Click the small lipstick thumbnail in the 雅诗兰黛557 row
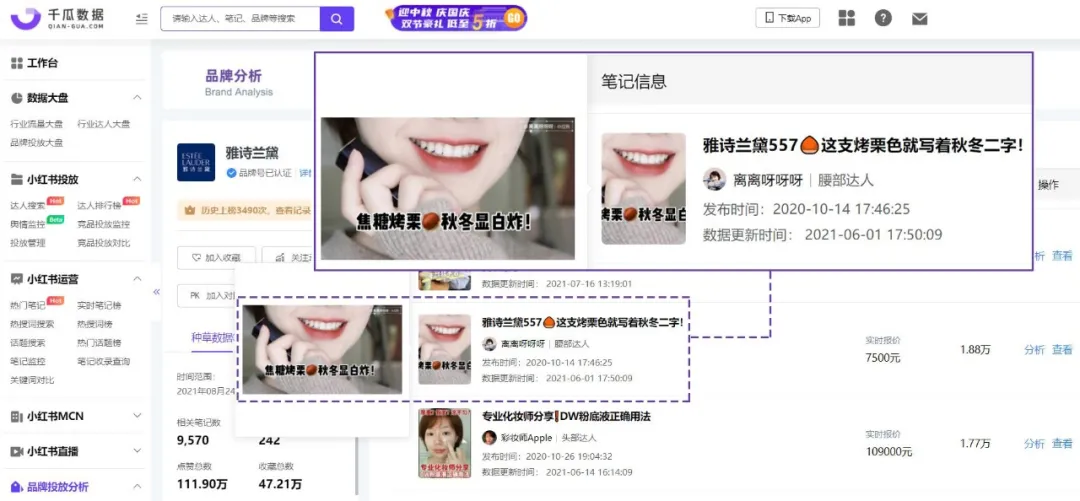This screenshot has height=501, width=1080. [x=445, y=349]
